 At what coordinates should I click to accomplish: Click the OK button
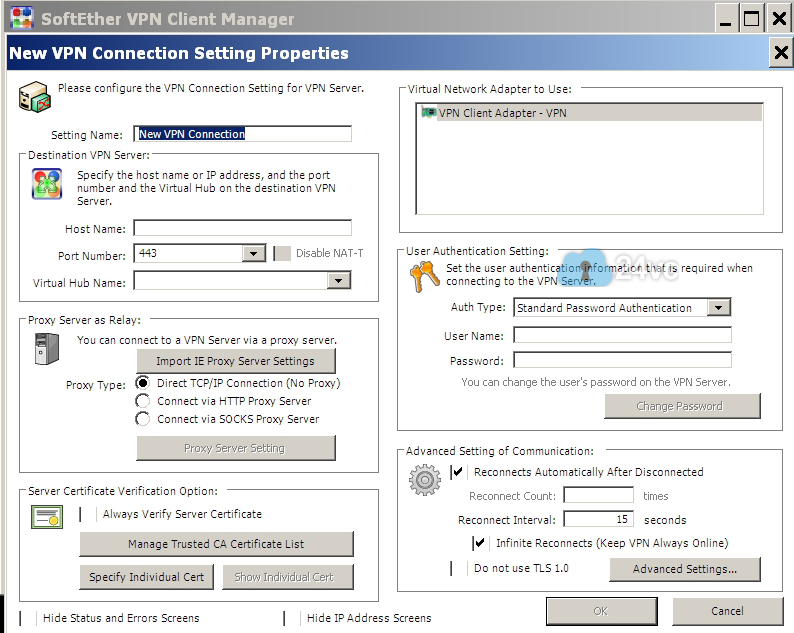602,611
